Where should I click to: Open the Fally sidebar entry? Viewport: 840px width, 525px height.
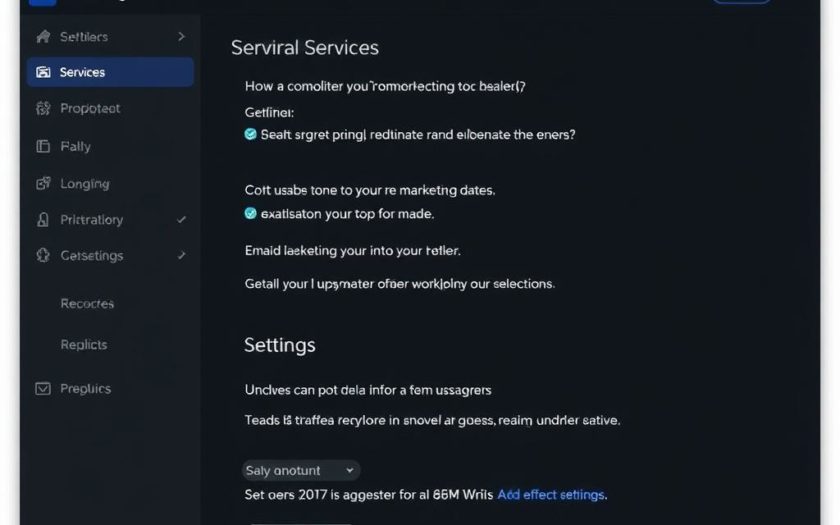pyautogui.click(x=75, y=146)
